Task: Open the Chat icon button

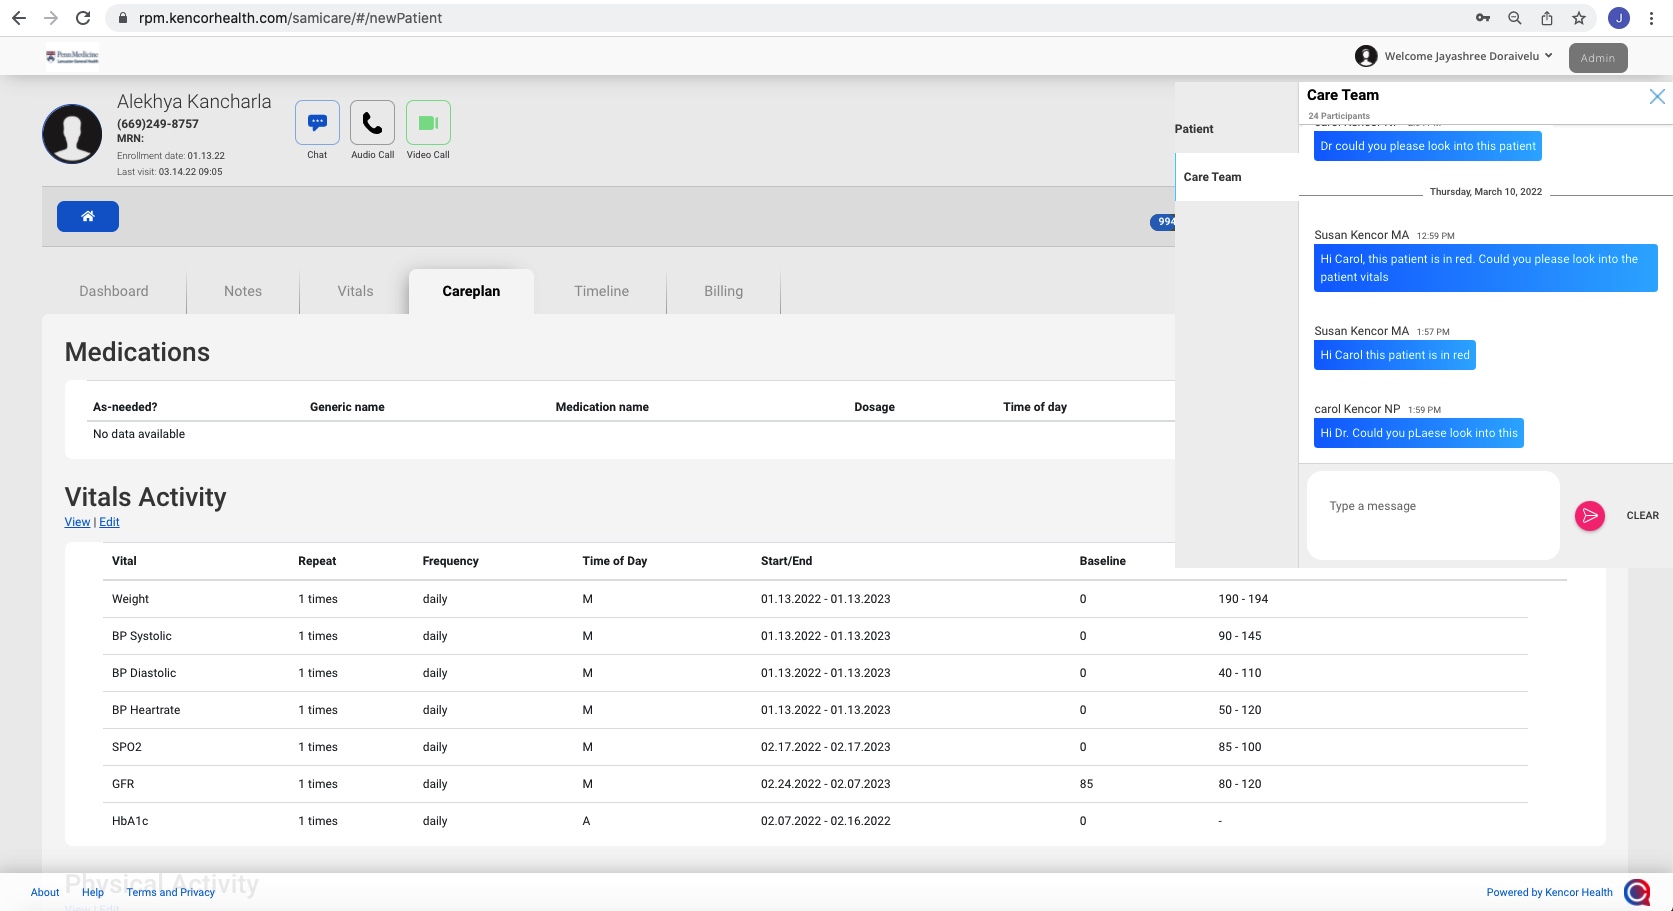Action: (317, 123)
